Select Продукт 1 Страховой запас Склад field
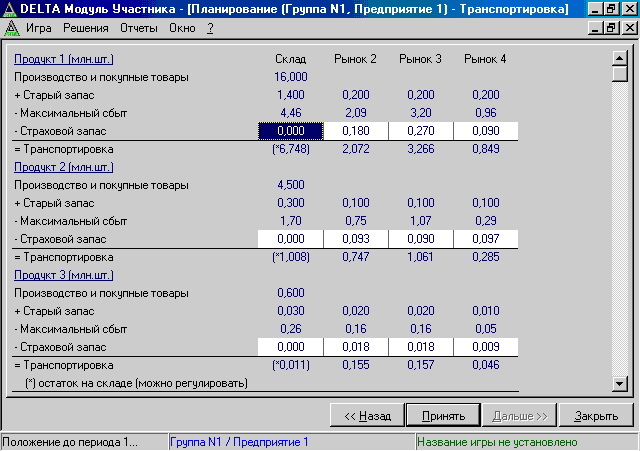Screen dimensions: 640x451 [291, 131]
